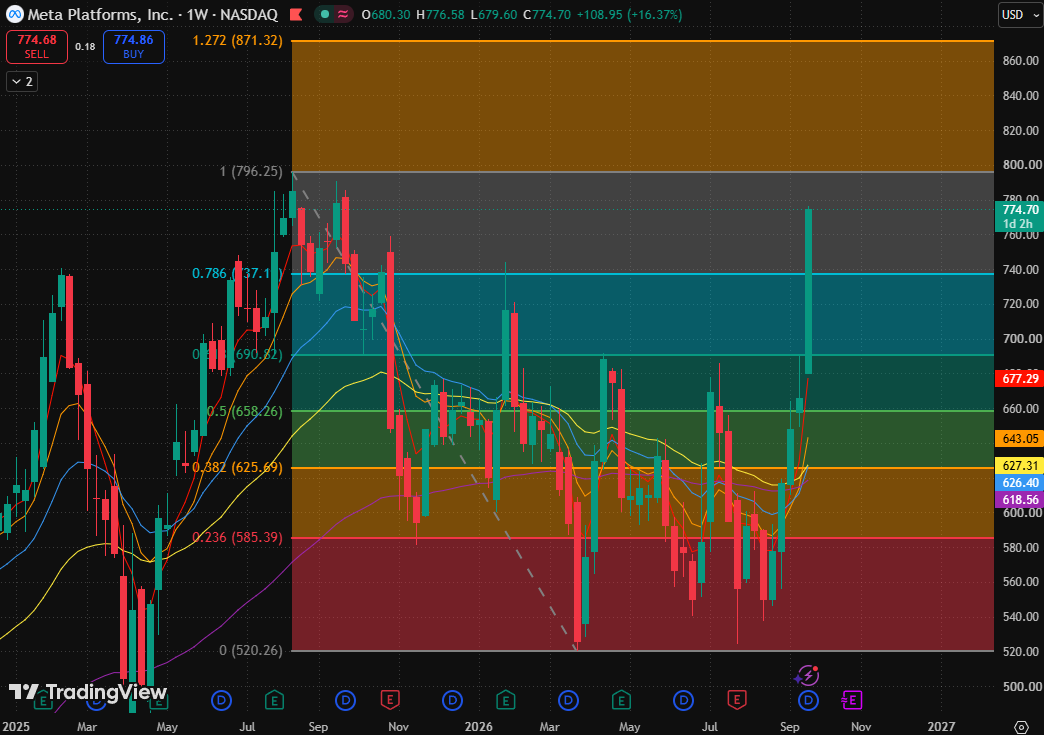This screenshot has width=1044, height=735.
Task: Click the dividend marker just before 2026 label
Action: click(452, 700)
